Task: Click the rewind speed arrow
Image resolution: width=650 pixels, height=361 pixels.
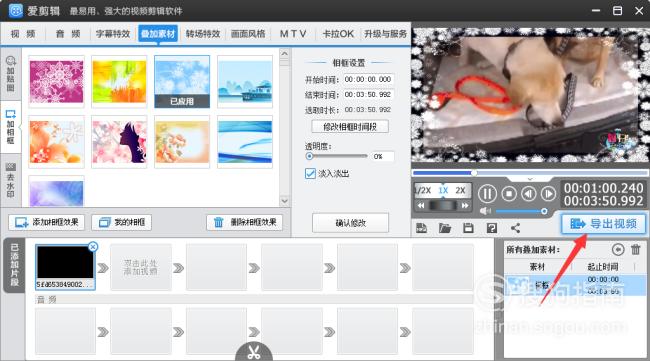Action: pos(421,205)
